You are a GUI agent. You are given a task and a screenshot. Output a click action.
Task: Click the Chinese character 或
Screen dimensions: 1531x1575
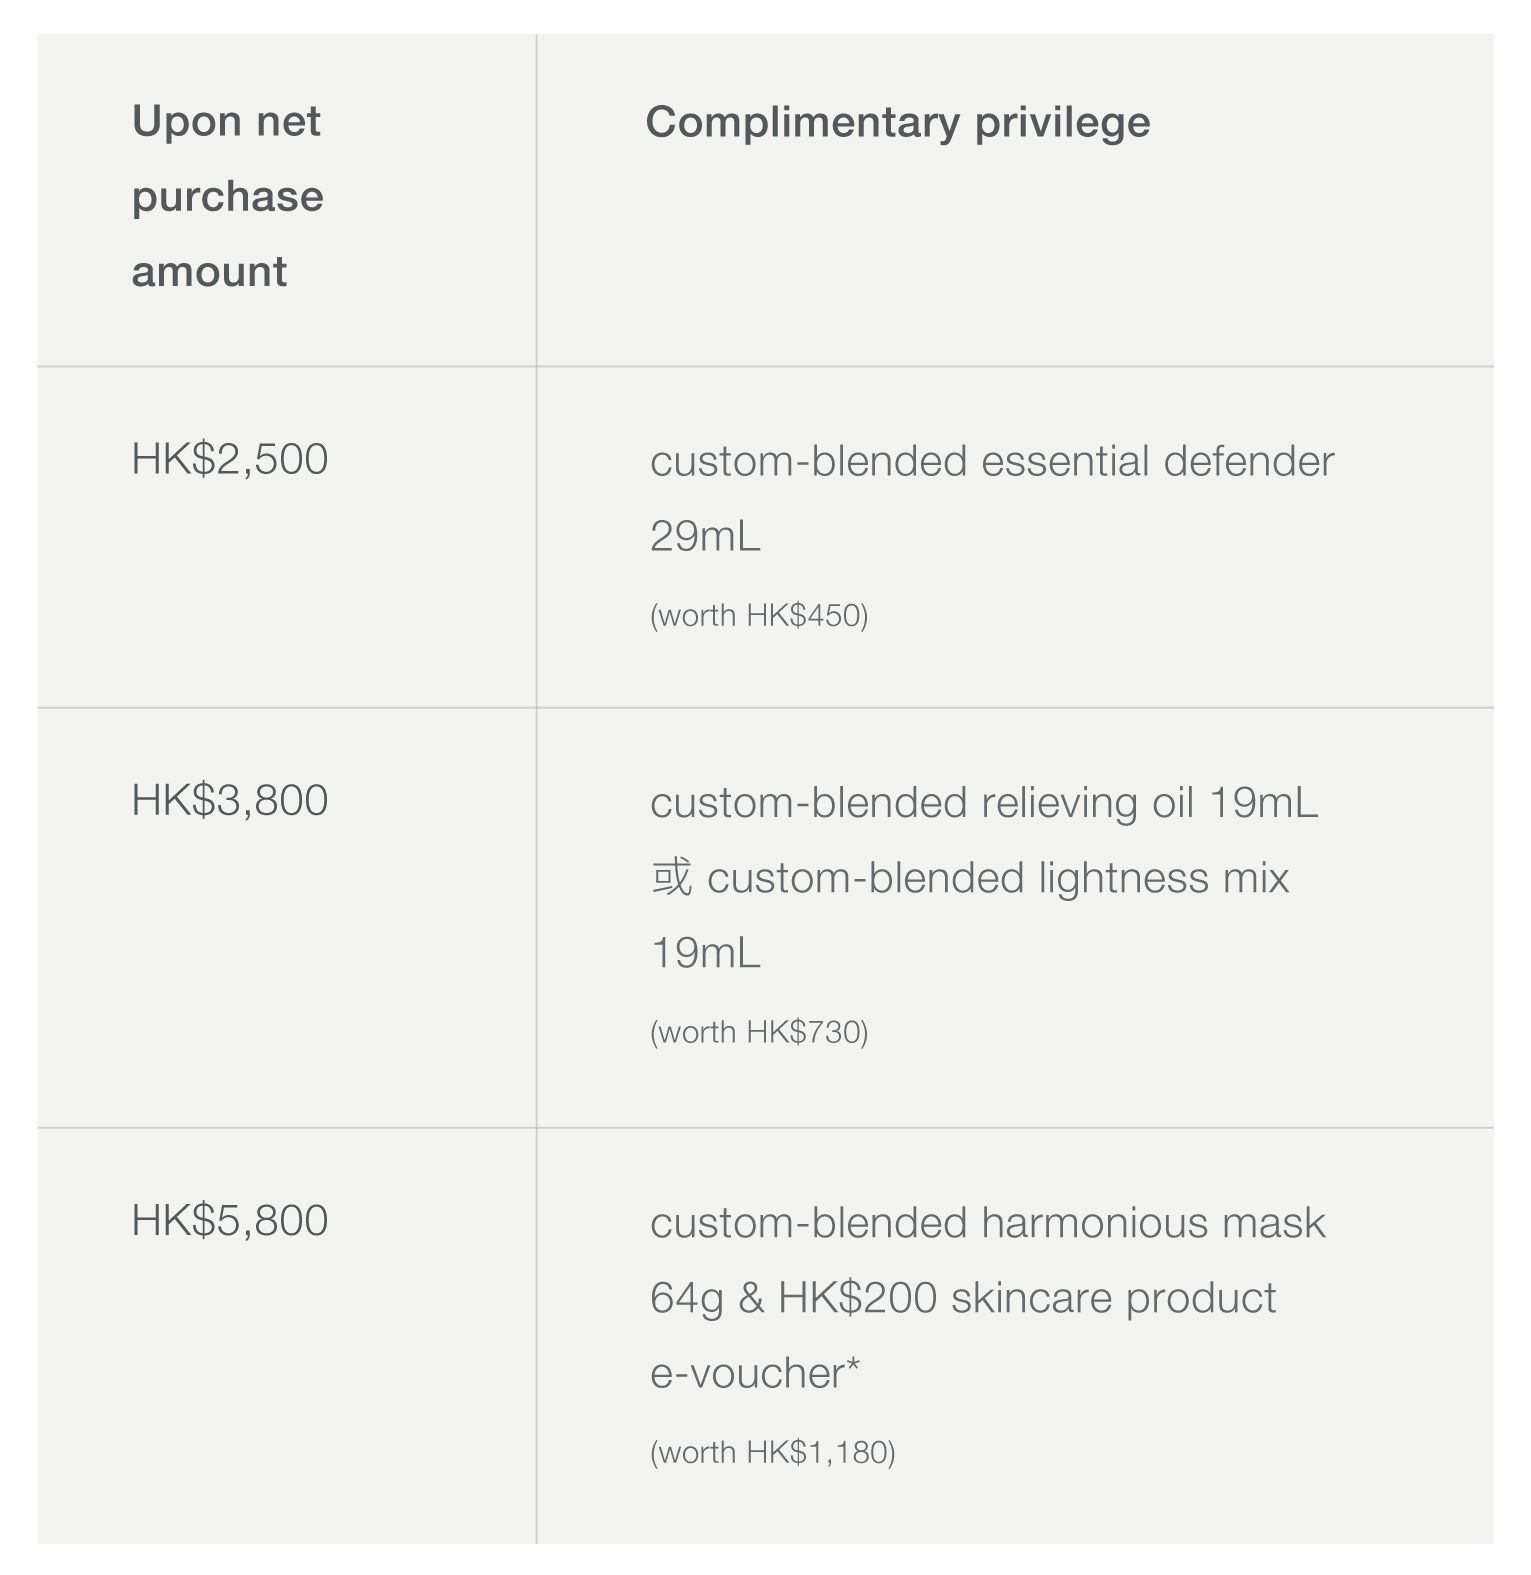[671, 878]
